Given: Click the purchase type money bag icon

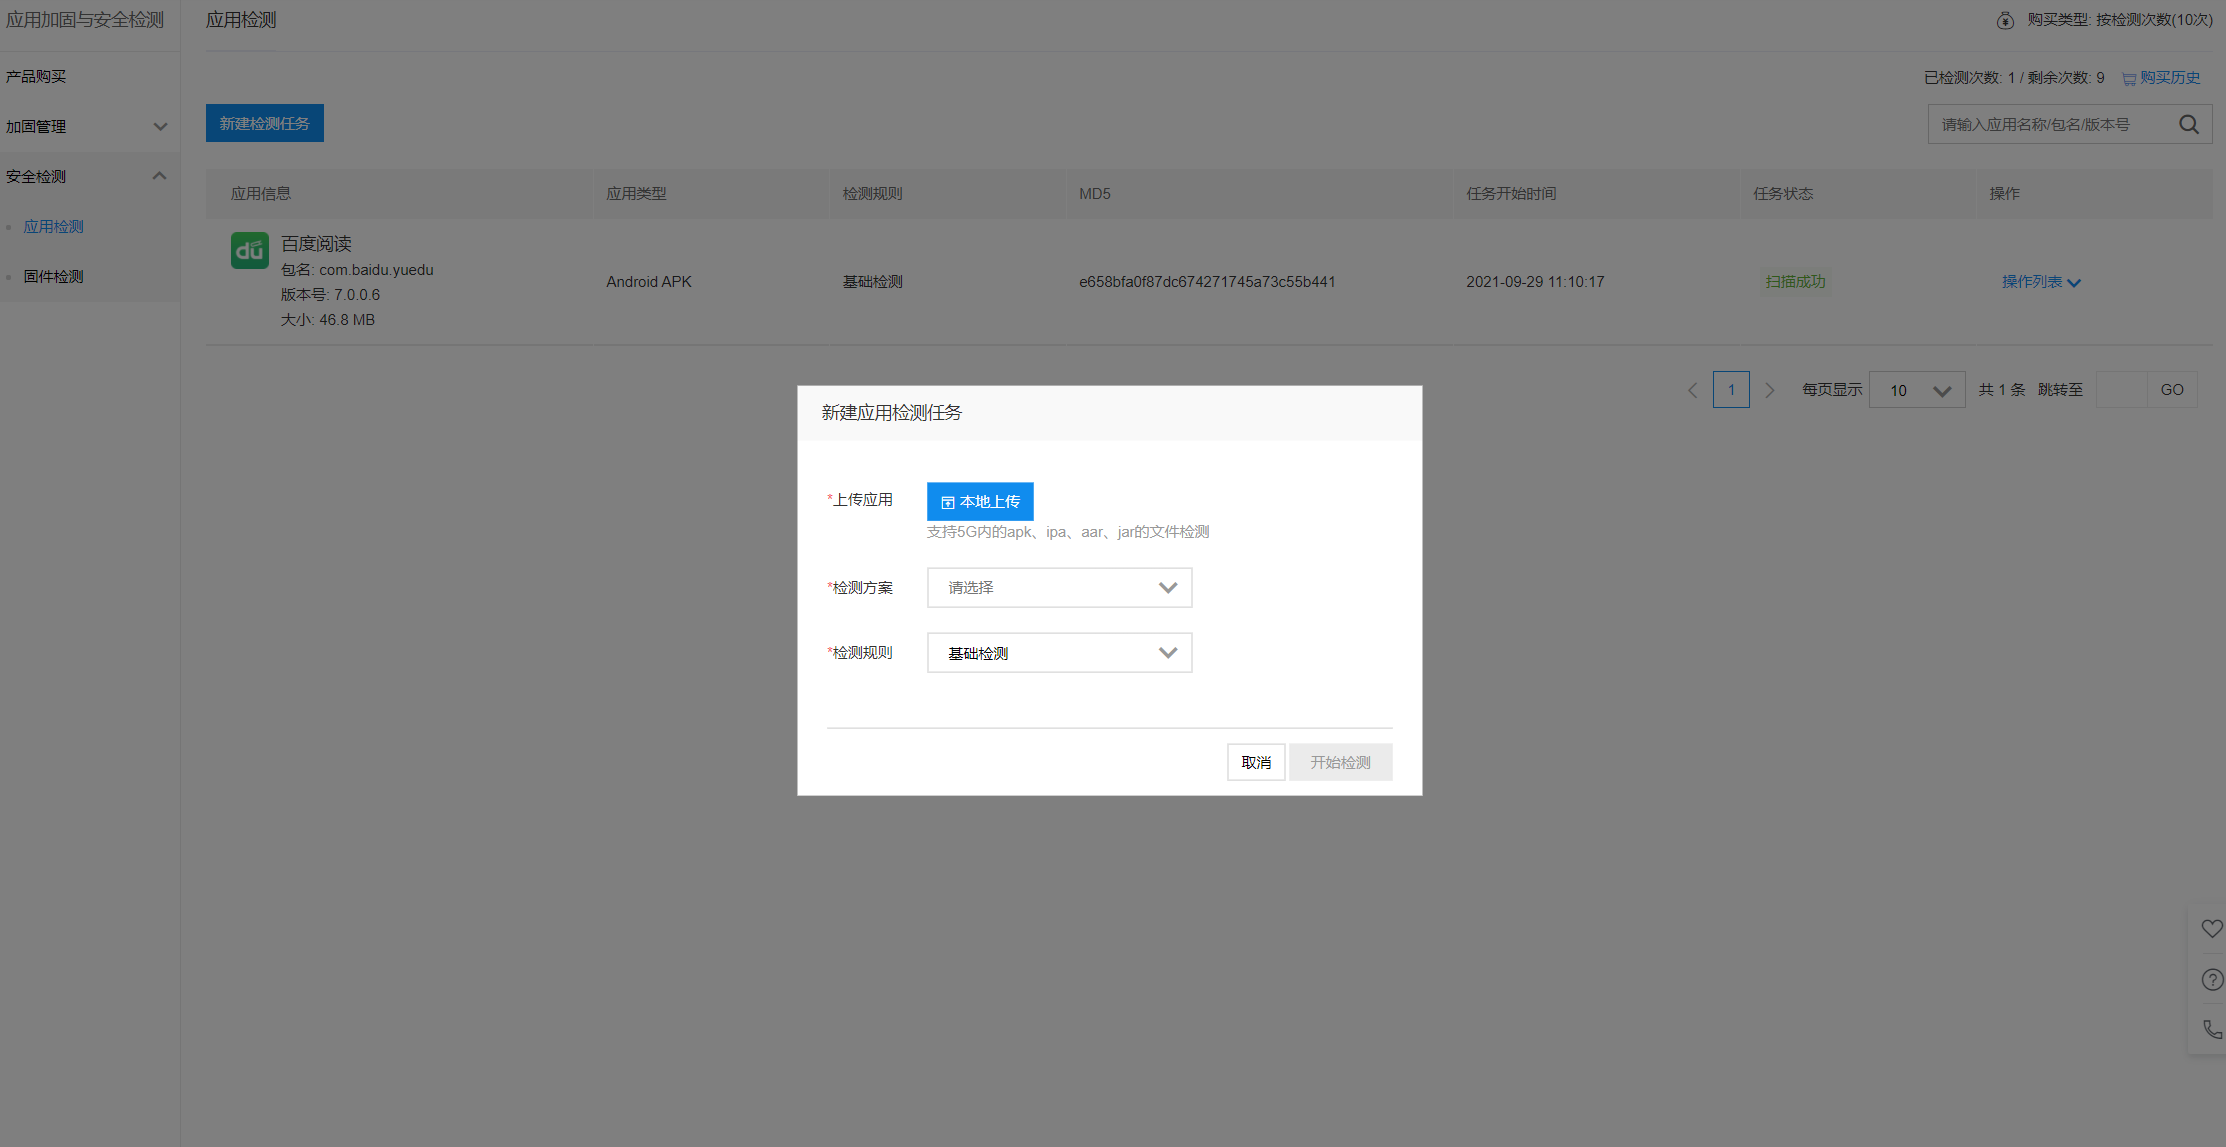Looking at the screenshot, I should coord(2005,20).
